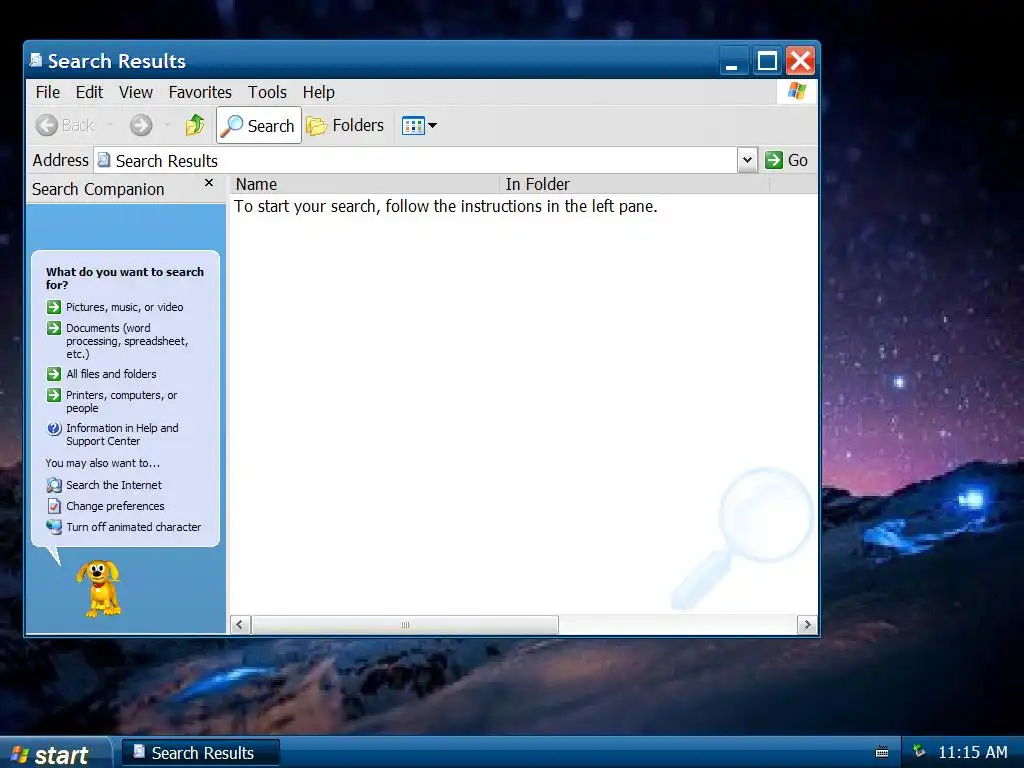The width and height of the screenshot is (1024, 768).
Task: Expand the Back history dropdown arrow
Action: pyautogui.click(x=110, y=125)
